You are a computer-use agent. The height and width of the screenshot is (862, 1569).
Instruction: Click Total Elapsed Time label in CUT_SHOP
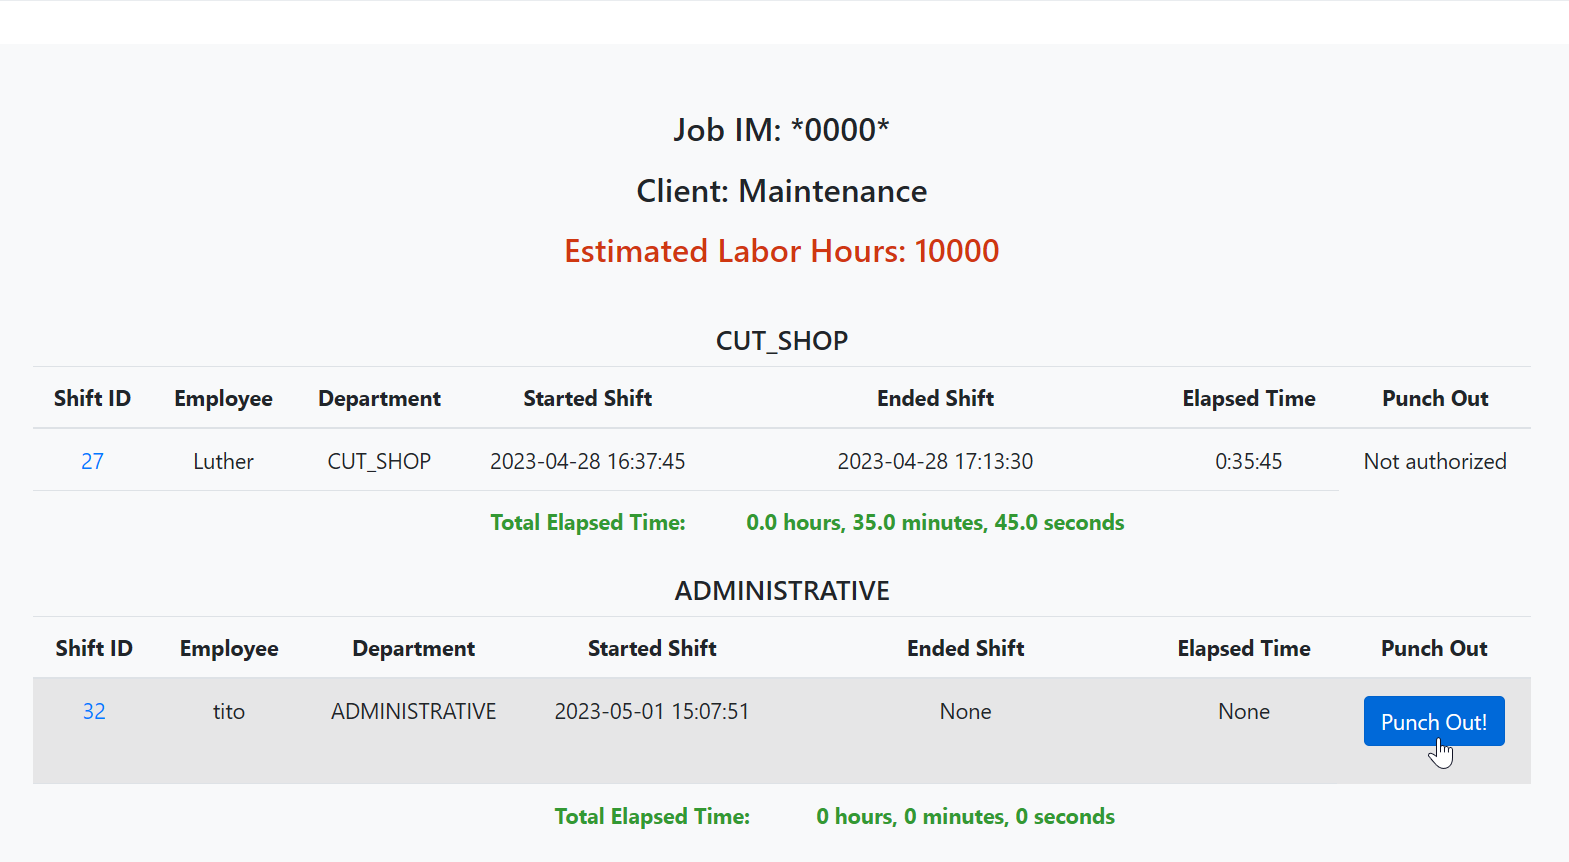[x=588, y=522]
